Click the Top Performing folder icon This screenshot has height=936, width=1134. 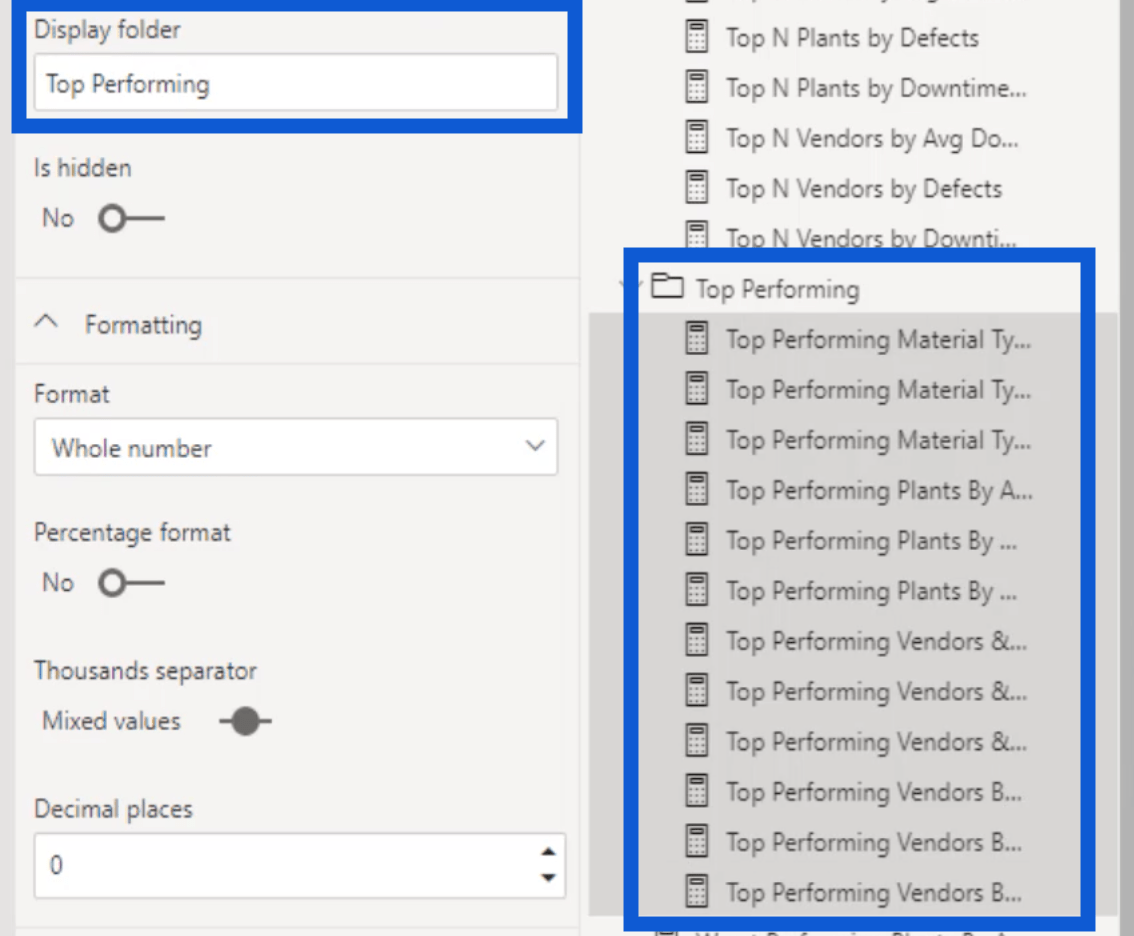[x=667, y=286]
